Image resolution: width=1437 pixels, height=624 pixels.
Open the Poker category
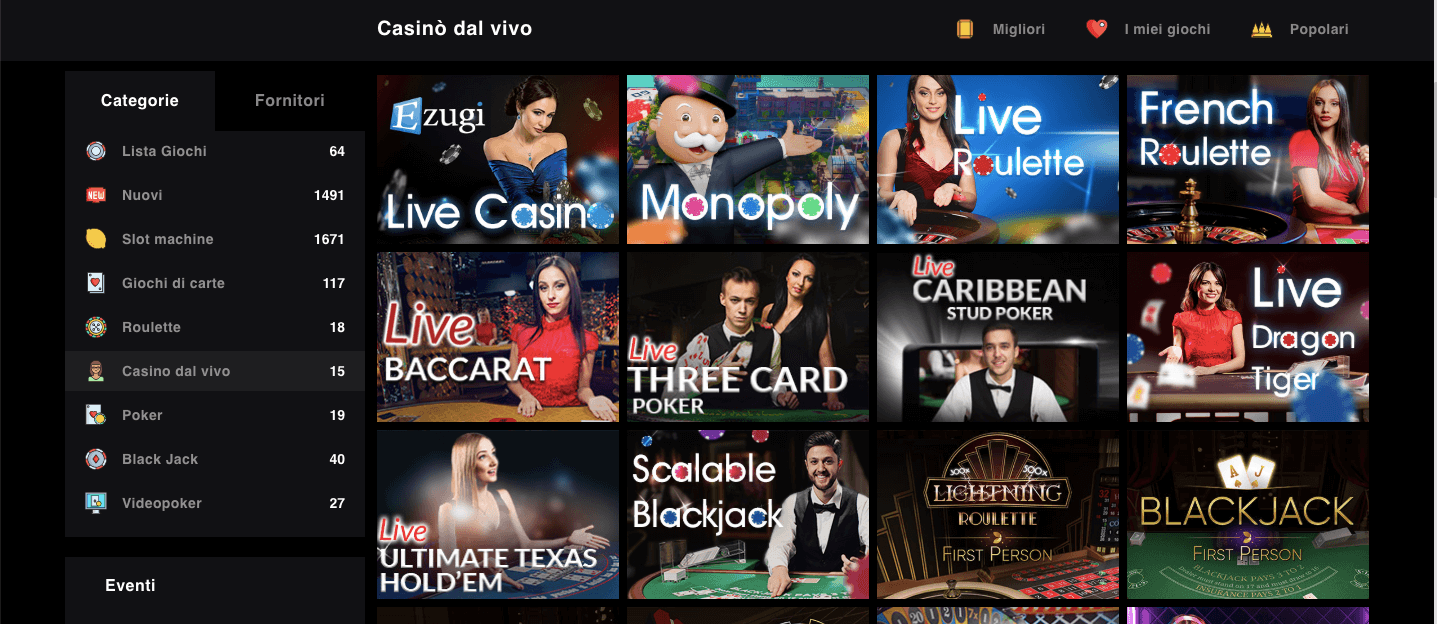(215, 415)
